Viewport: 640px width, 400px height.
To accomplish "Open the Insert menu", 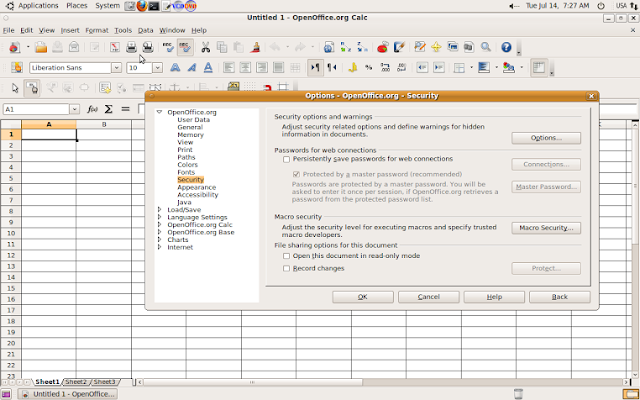I will (x=70, y=30).
